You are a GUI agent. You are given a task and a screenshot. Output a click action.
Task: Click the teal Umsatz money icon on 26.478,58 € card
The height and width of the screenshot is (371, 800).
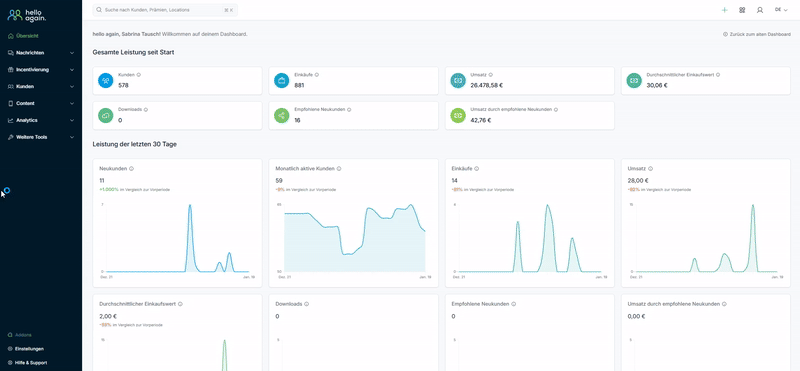[x=458, y=81]
